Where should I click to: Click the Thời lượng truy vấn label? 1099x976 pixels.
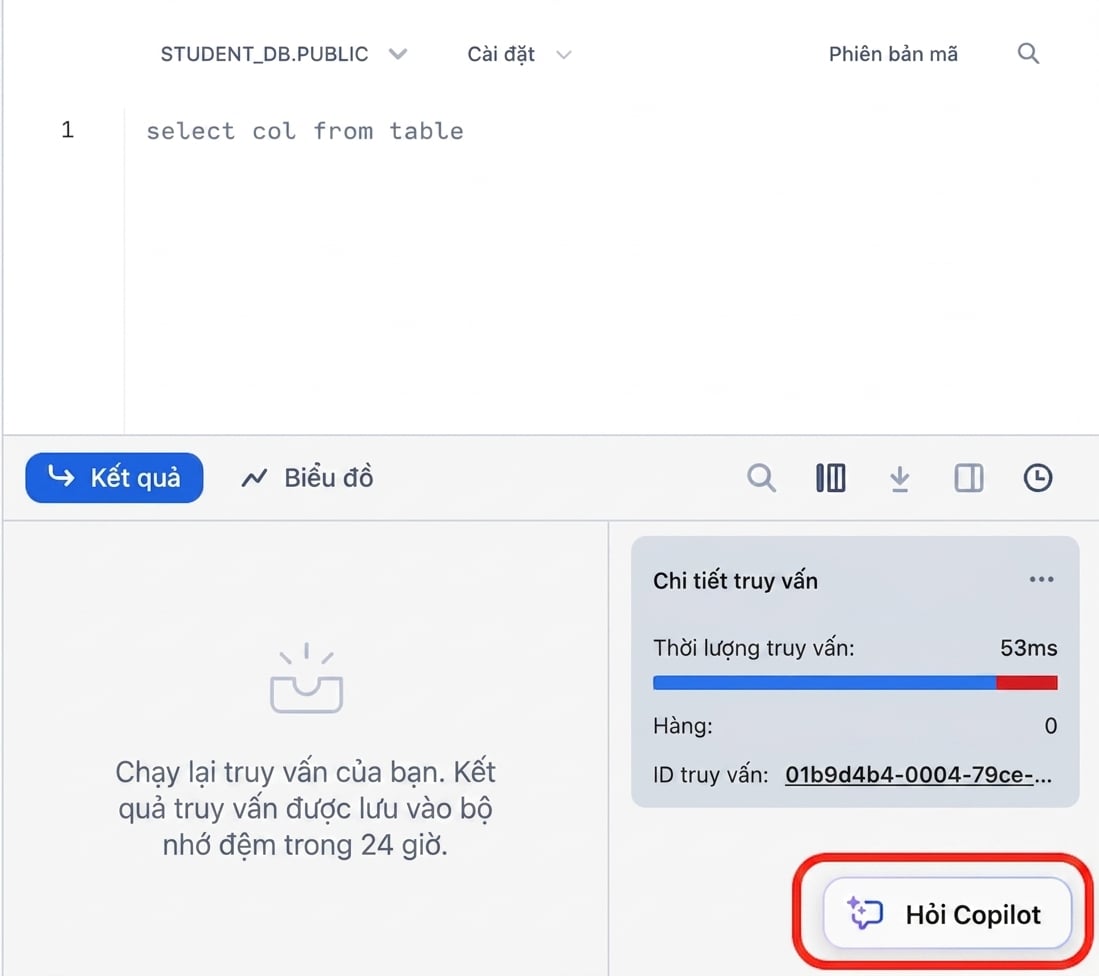[x=753, y=648]
